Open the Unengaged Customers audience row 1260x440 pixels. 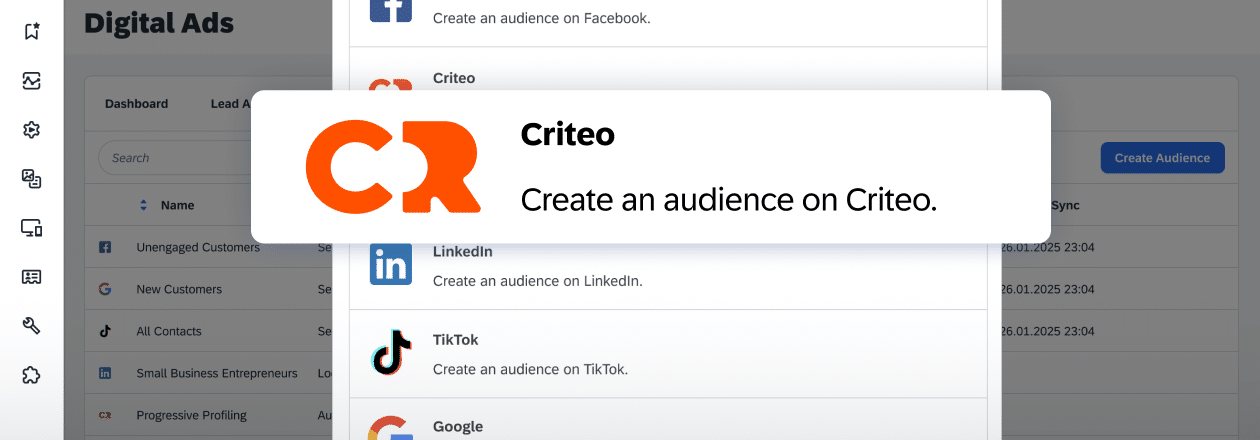point(198,247)
